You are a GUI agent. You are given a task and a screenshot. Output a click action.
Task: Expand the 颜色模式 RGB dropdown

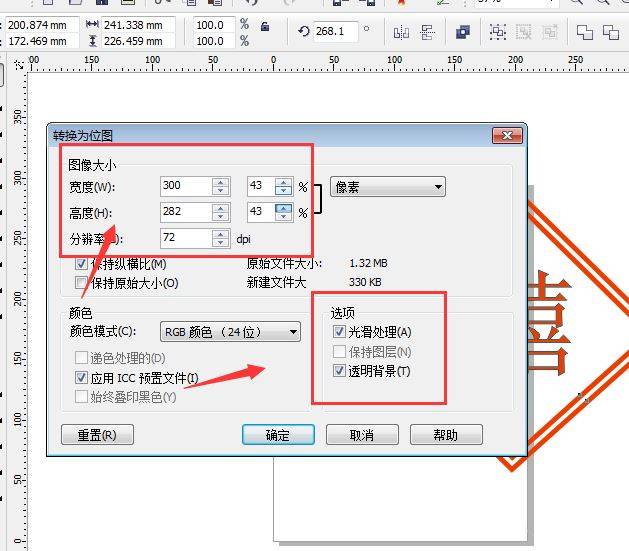click(230, 332)
